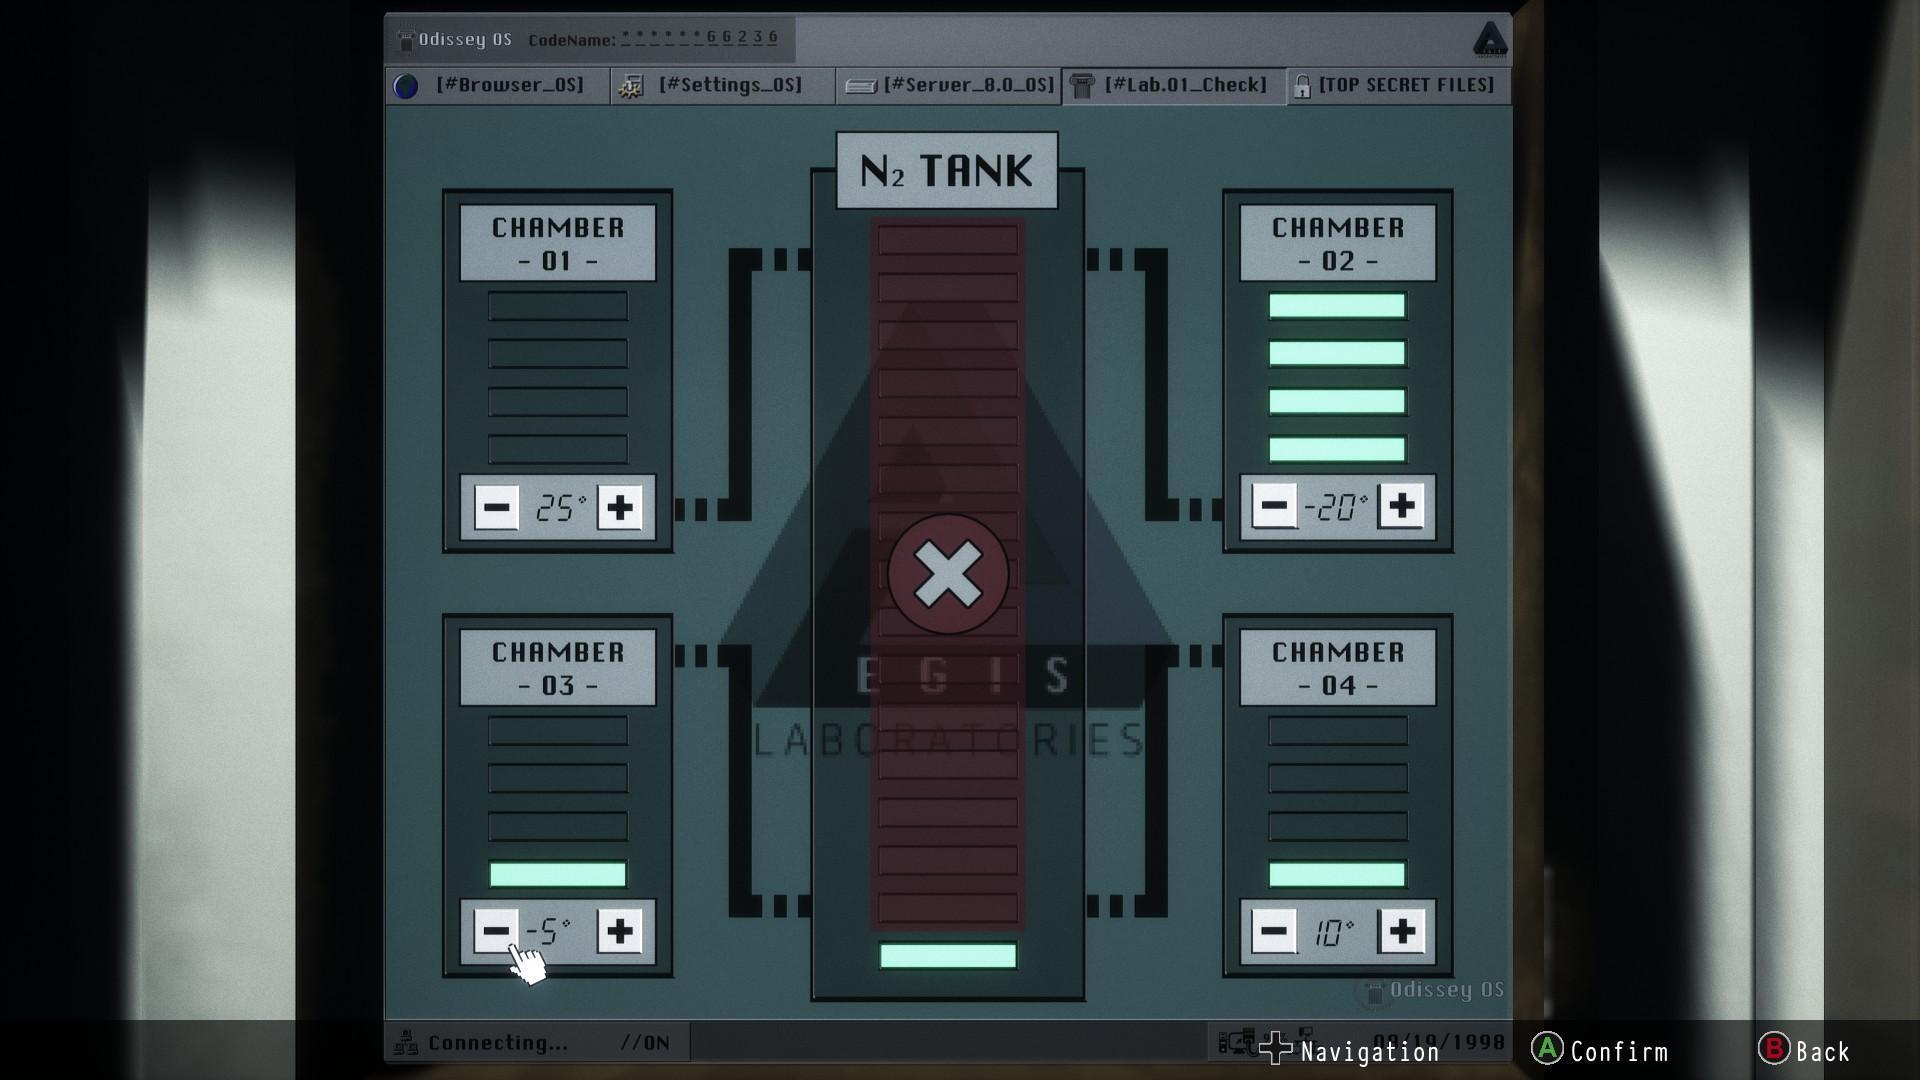
Task: Click the CHAMBER - 03 - header
Action: pyautogui.click(x=558, y=668)
